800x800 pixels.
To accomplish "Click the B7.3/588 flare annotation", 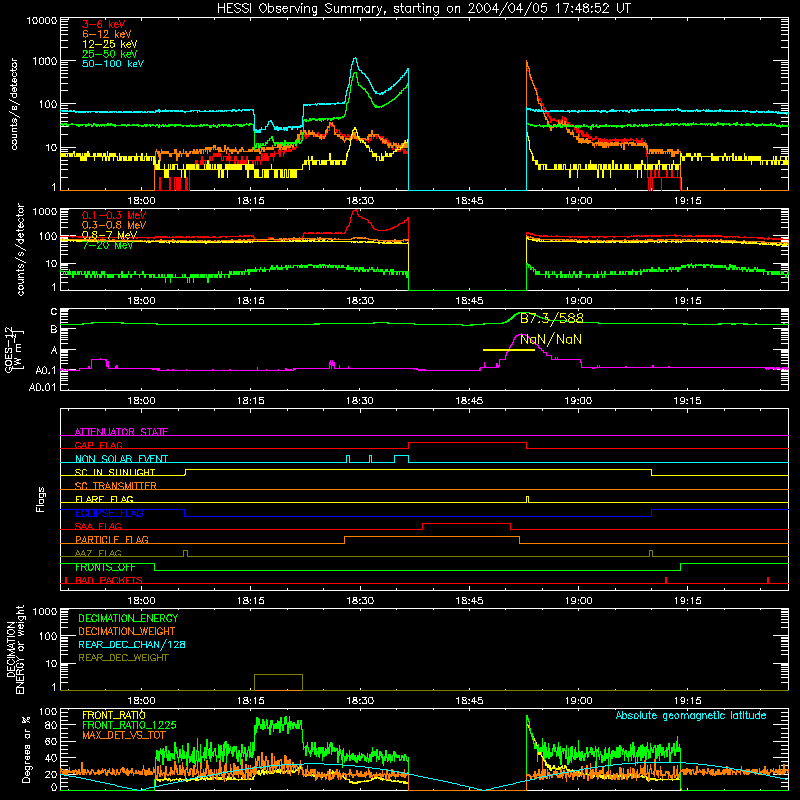I will tap(552, 318).
